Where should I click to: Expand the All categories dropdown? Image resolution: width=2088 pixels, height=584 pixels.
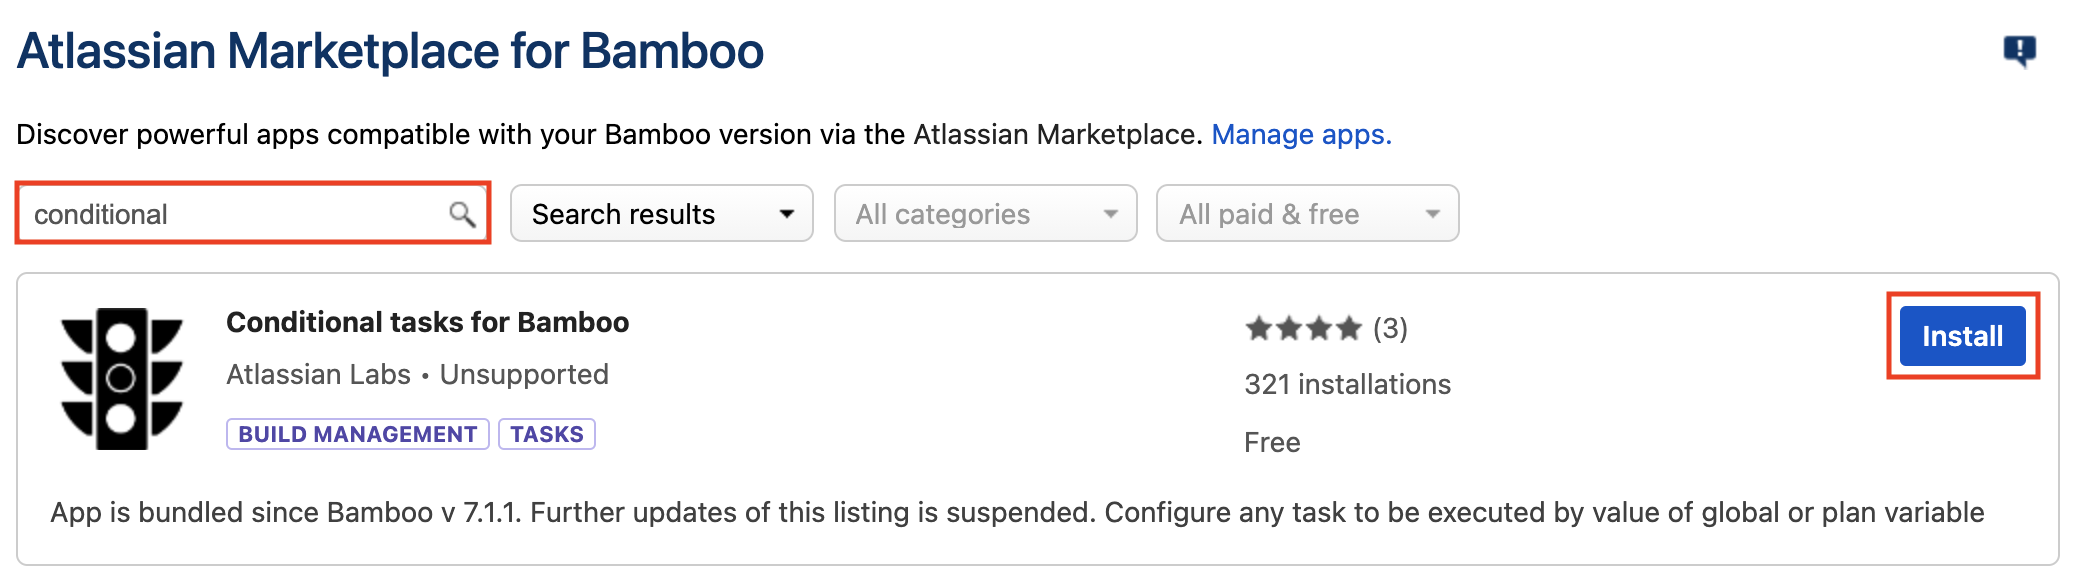pos(985,214)
